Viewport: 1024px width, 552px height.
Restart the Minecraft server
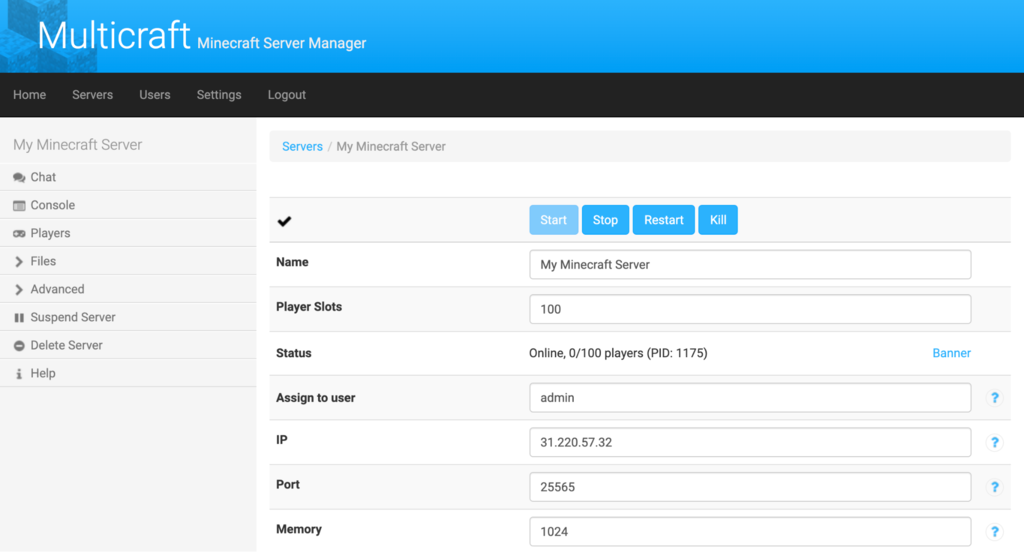pos(664,220)
